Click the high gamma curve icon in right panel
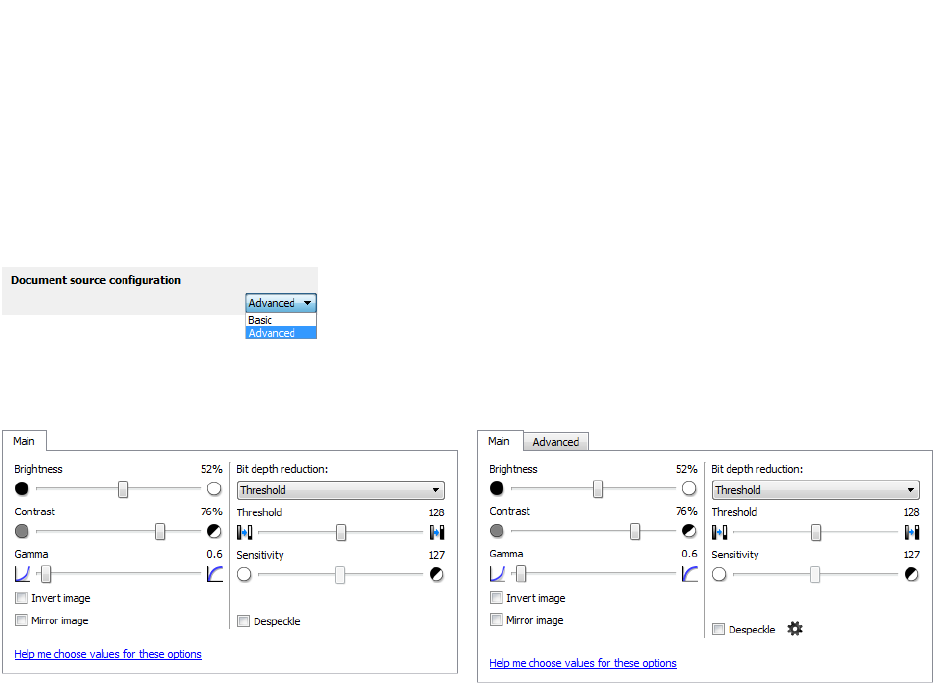Viewport: 936px width, 683px height. point(690,574)
